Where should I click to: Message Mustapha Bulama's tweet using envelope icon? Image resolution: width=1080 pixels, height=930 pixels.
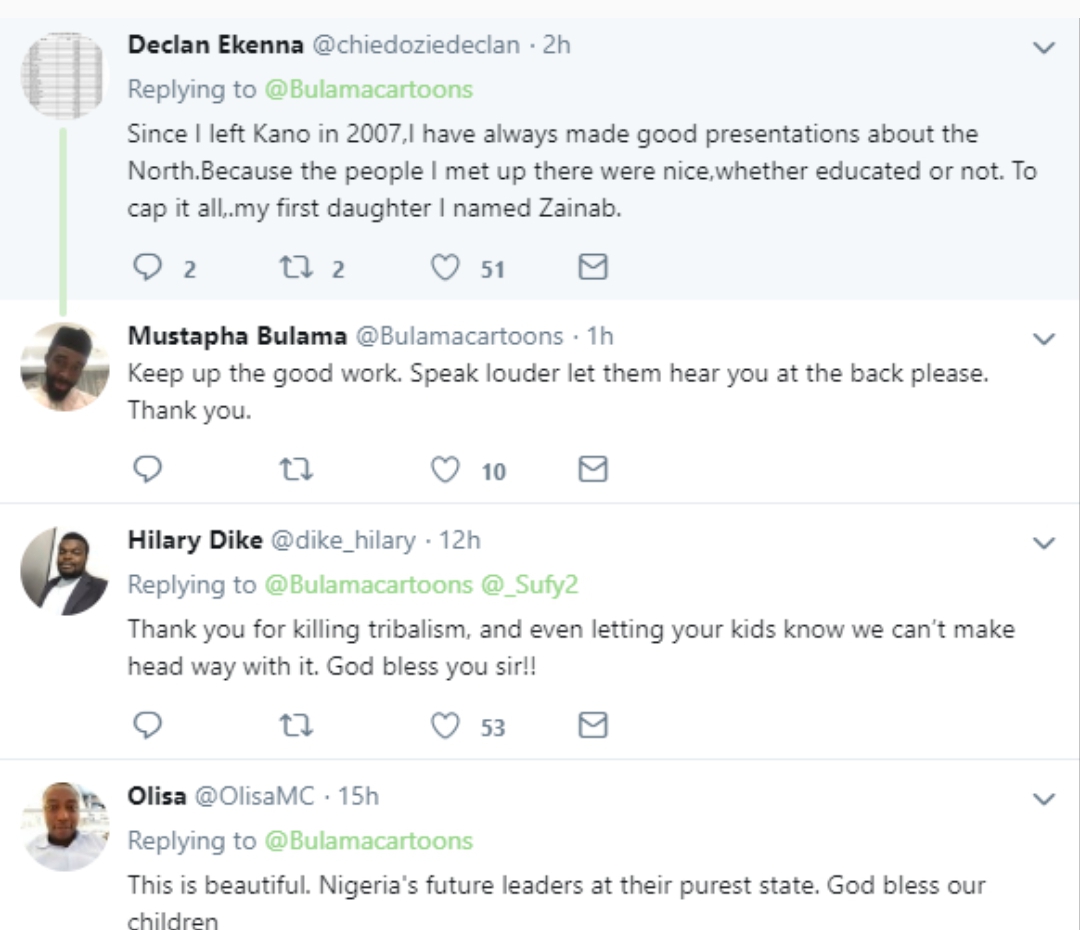pos(593,469)
